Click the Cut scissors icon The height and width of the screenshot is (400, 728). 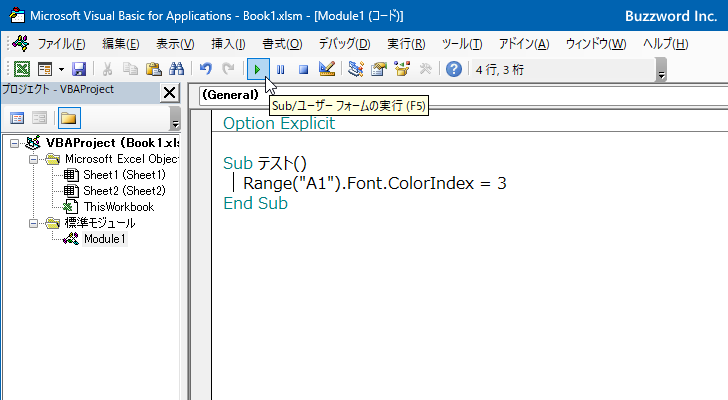[107, 70]
